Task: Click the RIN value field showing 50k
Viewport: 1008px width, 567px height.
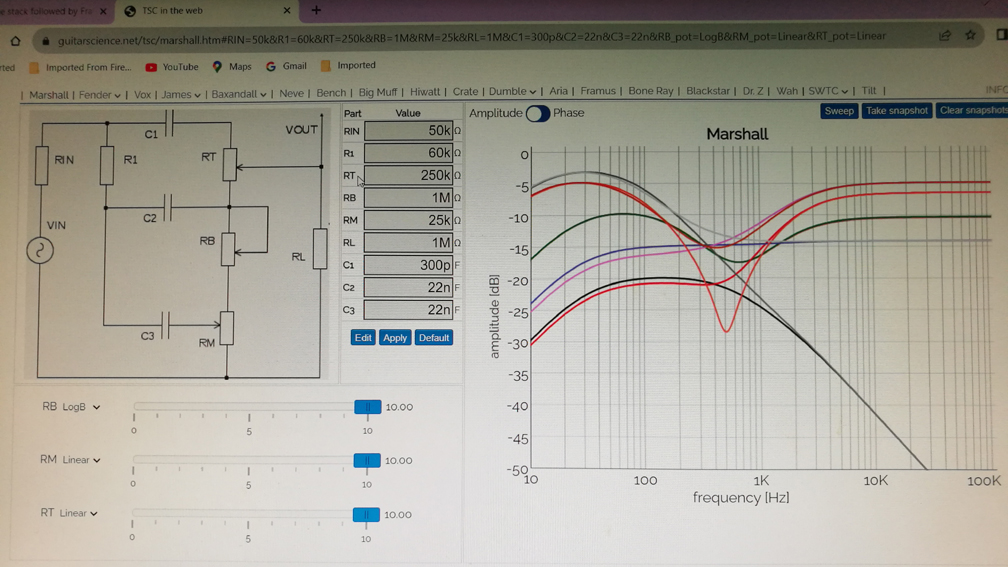Action: click(408, 131)
